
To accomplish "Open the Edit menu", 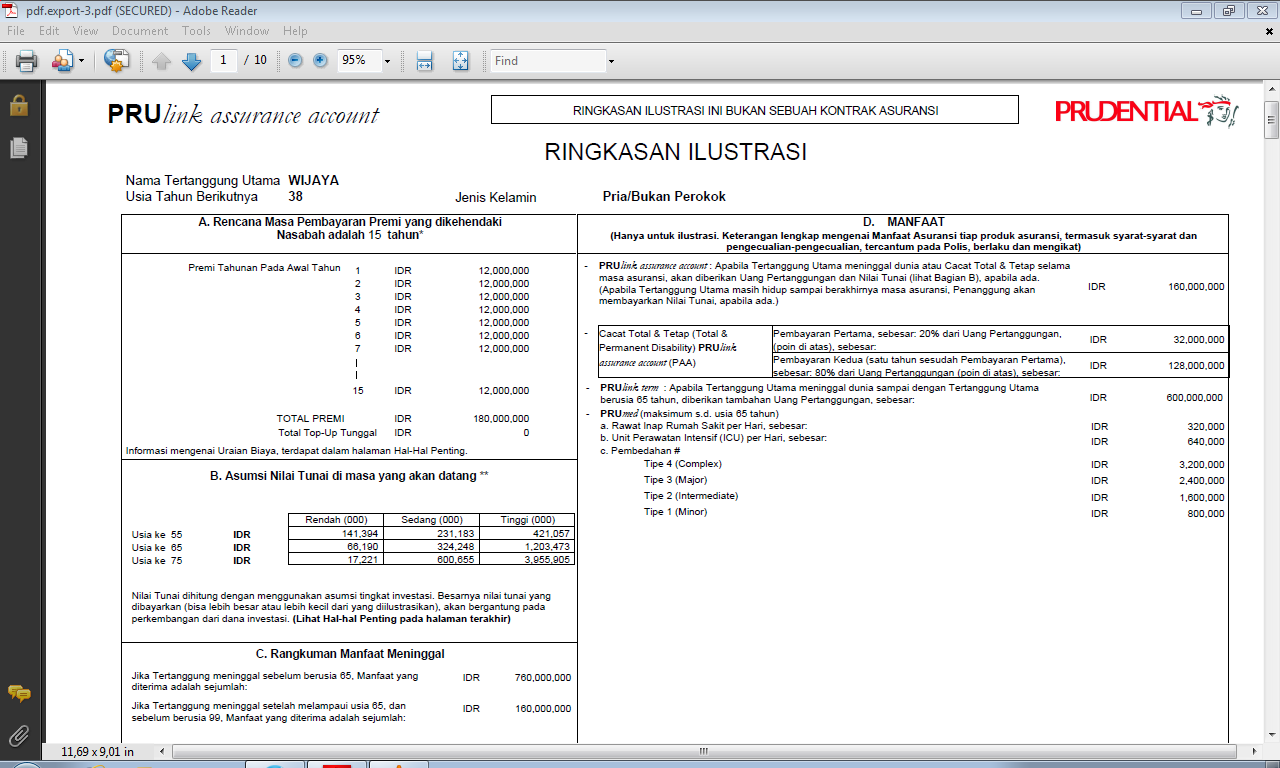I will click(49, 31).
